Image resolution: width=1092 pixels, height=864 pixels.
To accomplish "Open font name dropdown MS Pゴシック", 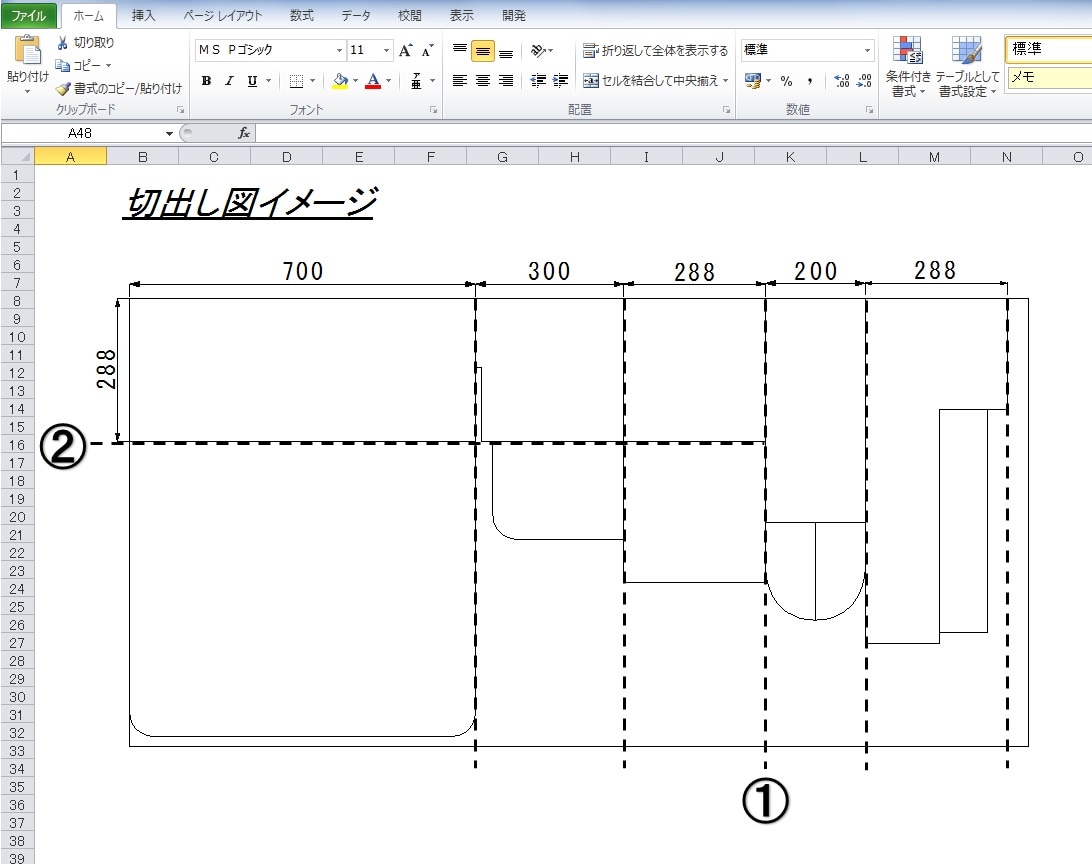I will point(339,50).
